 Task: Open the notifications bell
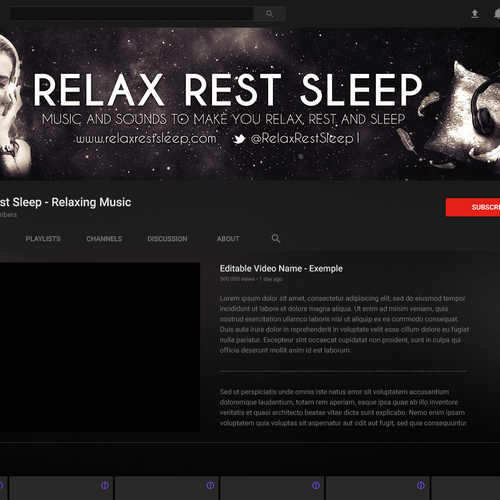click(497, 14)
